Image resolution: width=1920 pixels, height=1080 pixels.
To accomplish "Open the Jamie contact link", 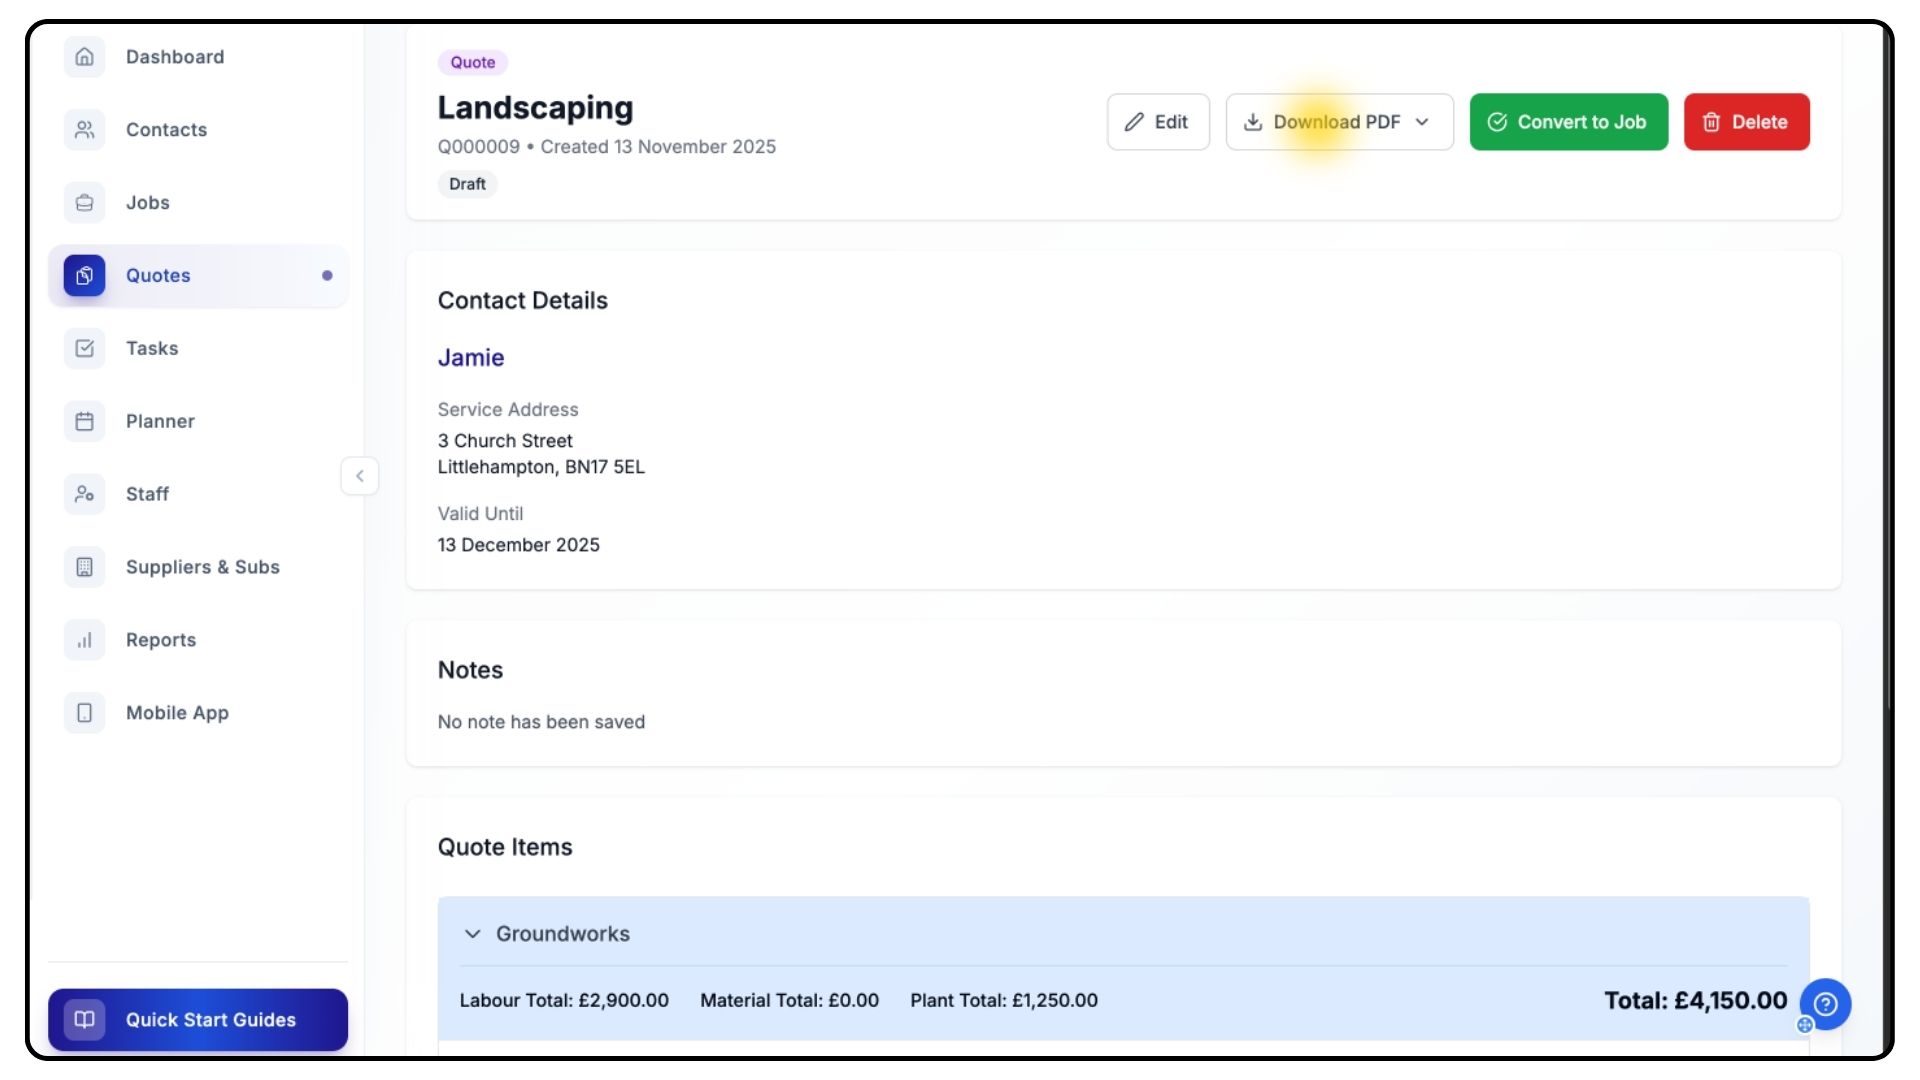I will (x=471, y=358).
